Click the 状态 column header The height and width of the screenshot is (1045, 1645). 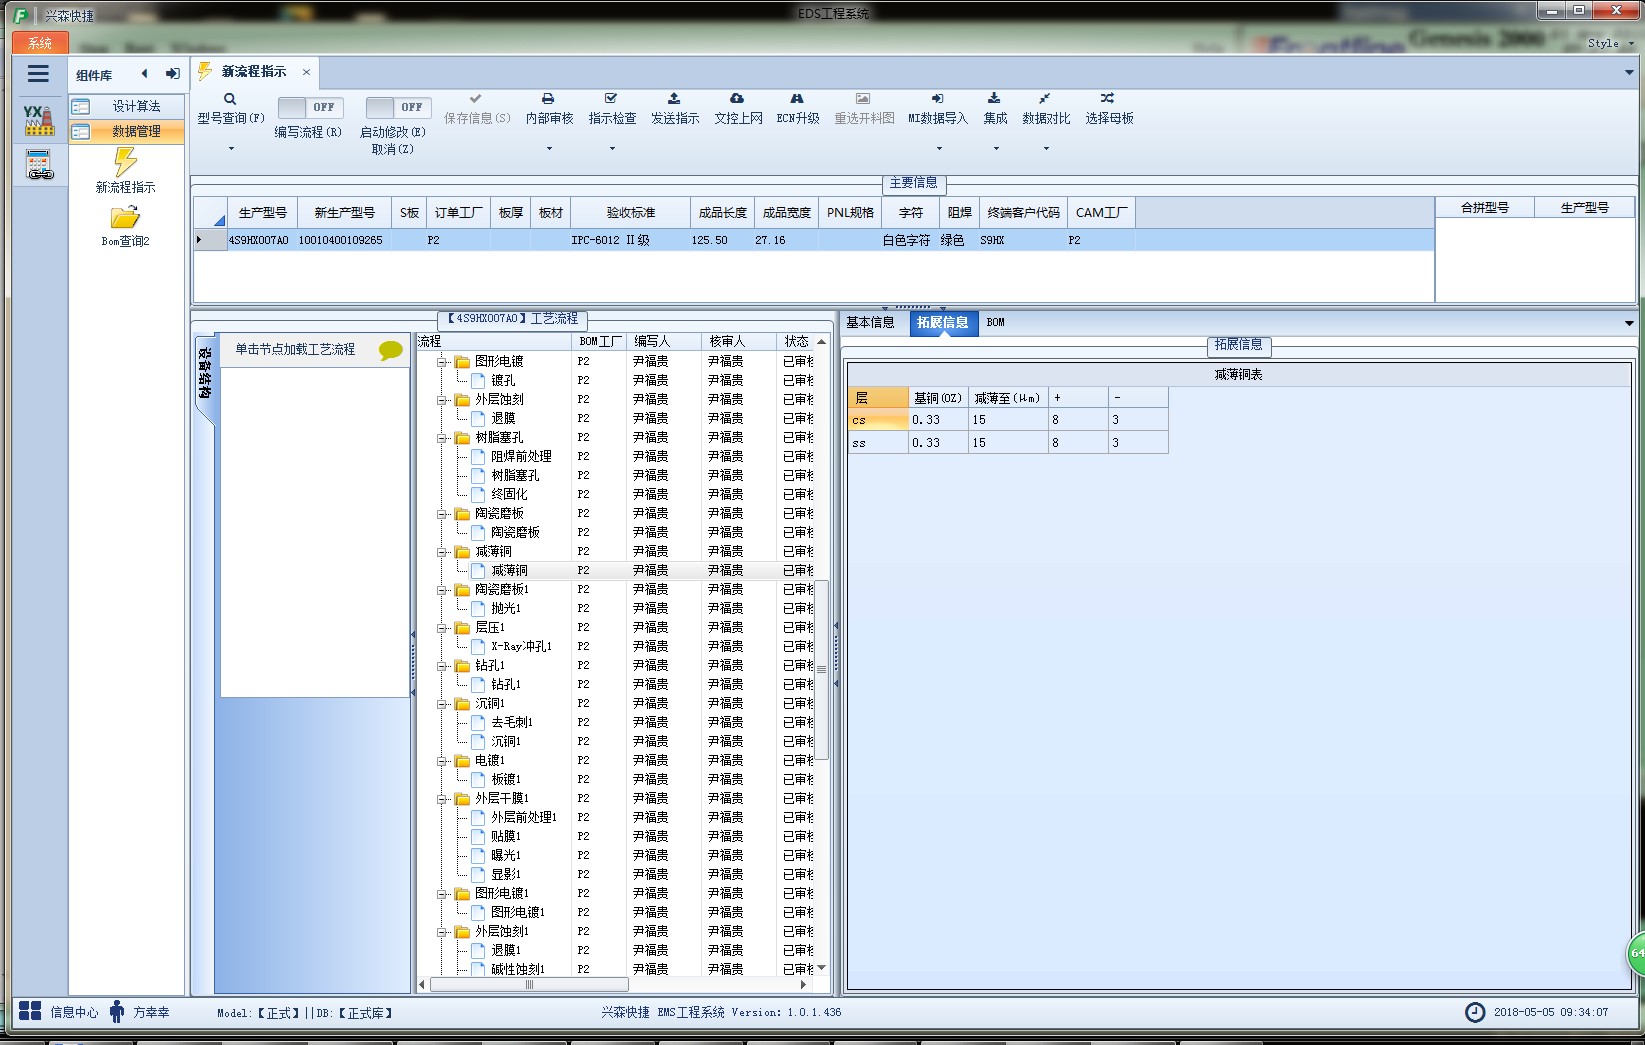(796, 342)
